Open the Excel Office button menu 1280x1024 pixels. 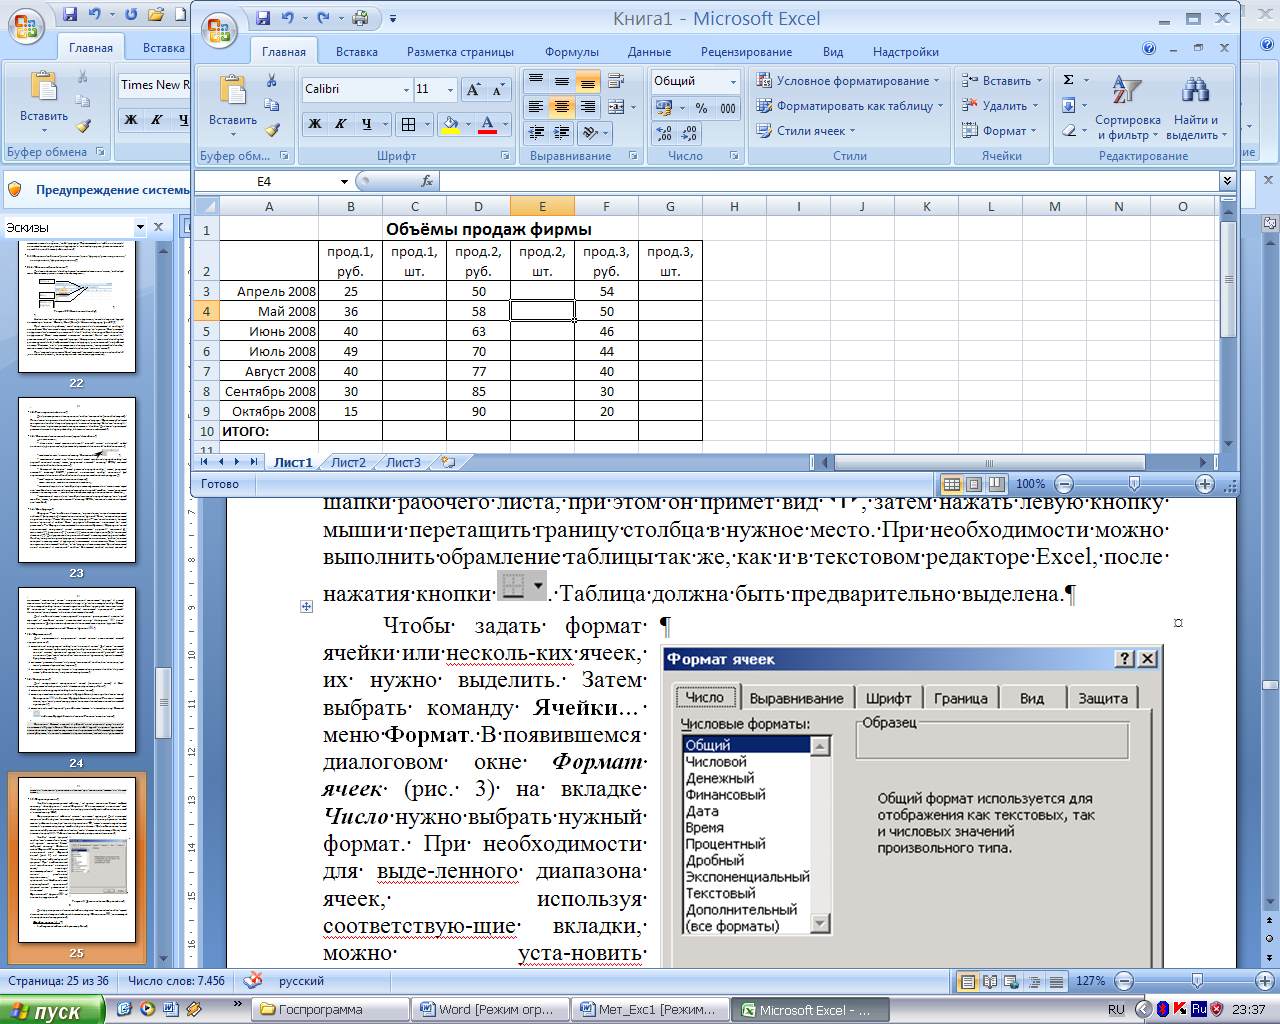[219, 30]
